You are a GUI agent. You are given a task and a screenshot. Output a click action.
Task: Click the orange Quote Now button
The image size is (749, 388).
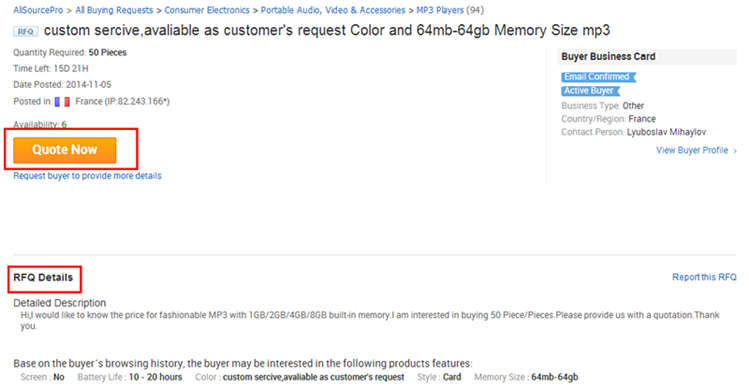pos(65,150)
